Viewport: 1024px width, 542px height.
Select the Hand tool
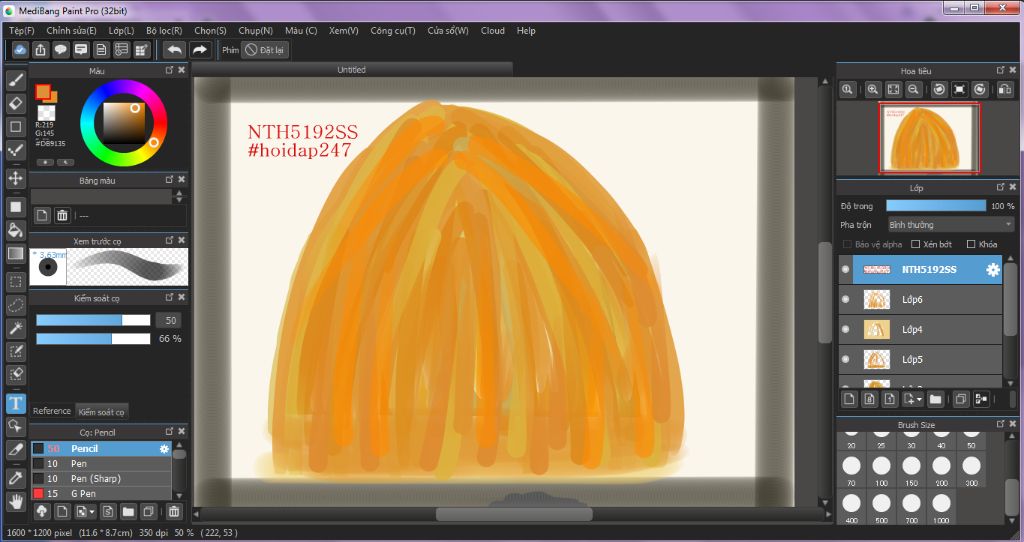(16, 502)
